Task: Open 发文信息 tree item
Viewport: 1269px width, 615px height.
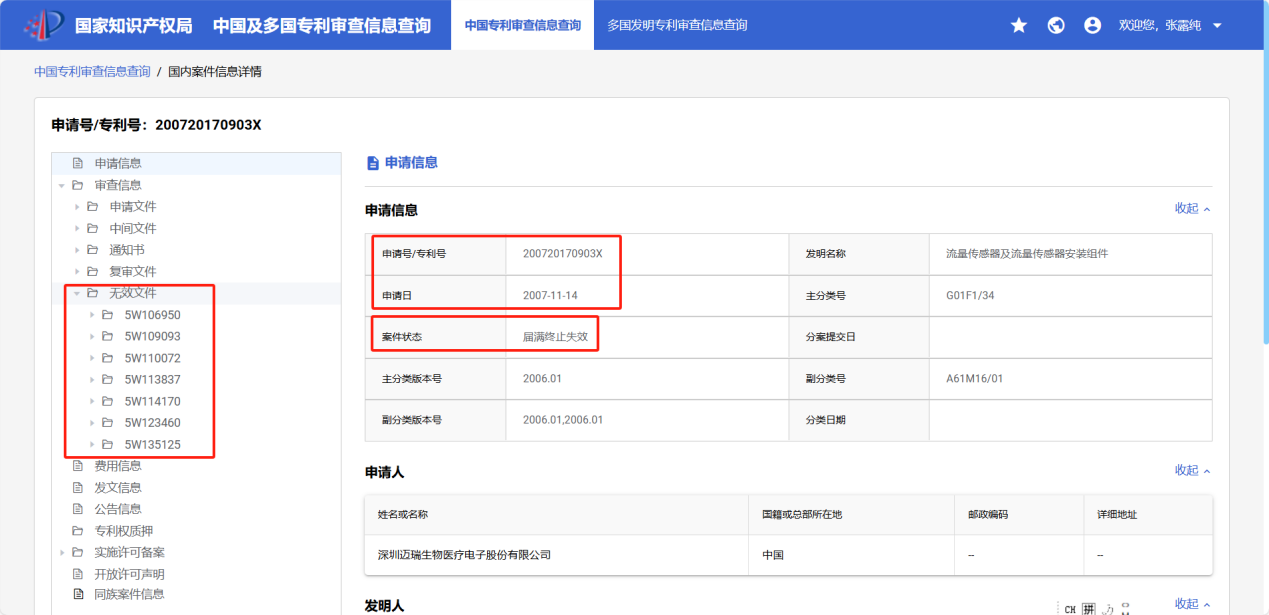Action: (x=118, y=488)
